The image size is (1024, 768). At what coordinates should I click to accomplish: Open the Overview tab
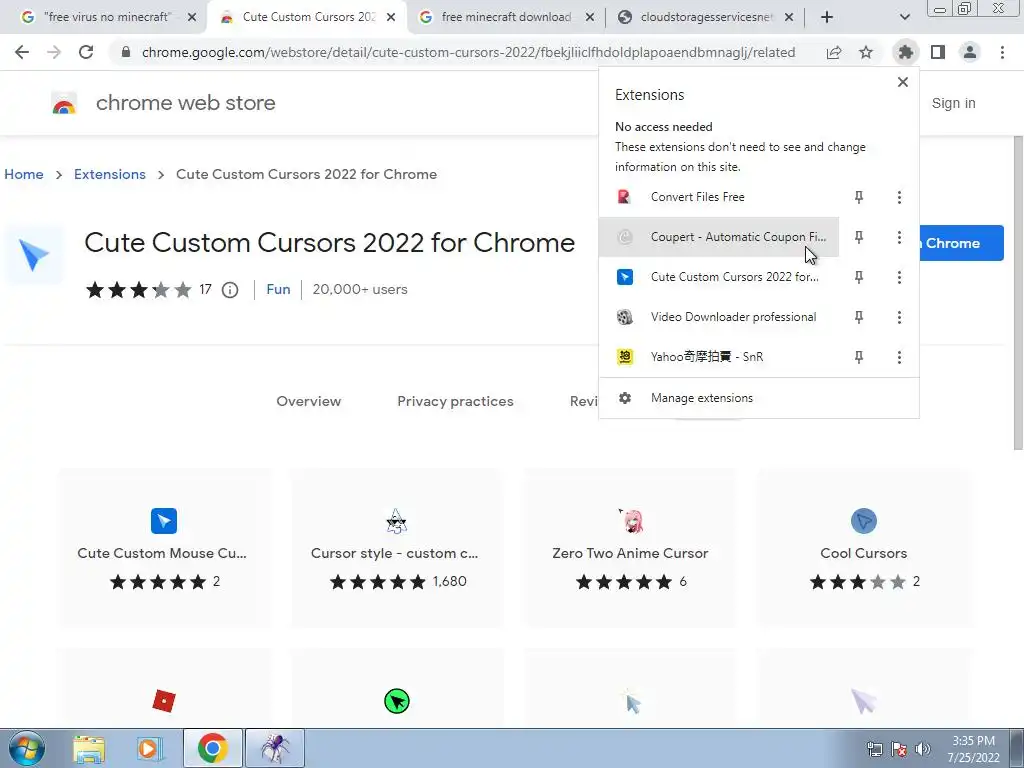(308, 401)
